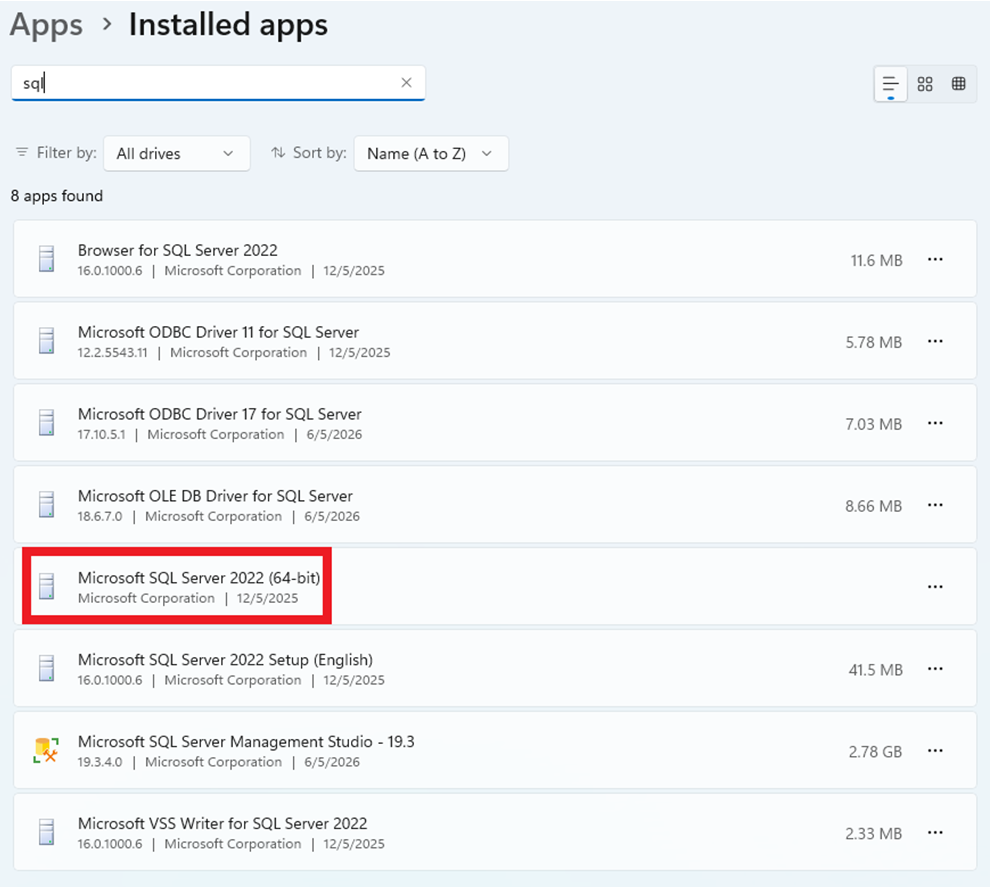Click the Sort by label
The height and width of the screenshot is (889, 990).
coord(319,153)
